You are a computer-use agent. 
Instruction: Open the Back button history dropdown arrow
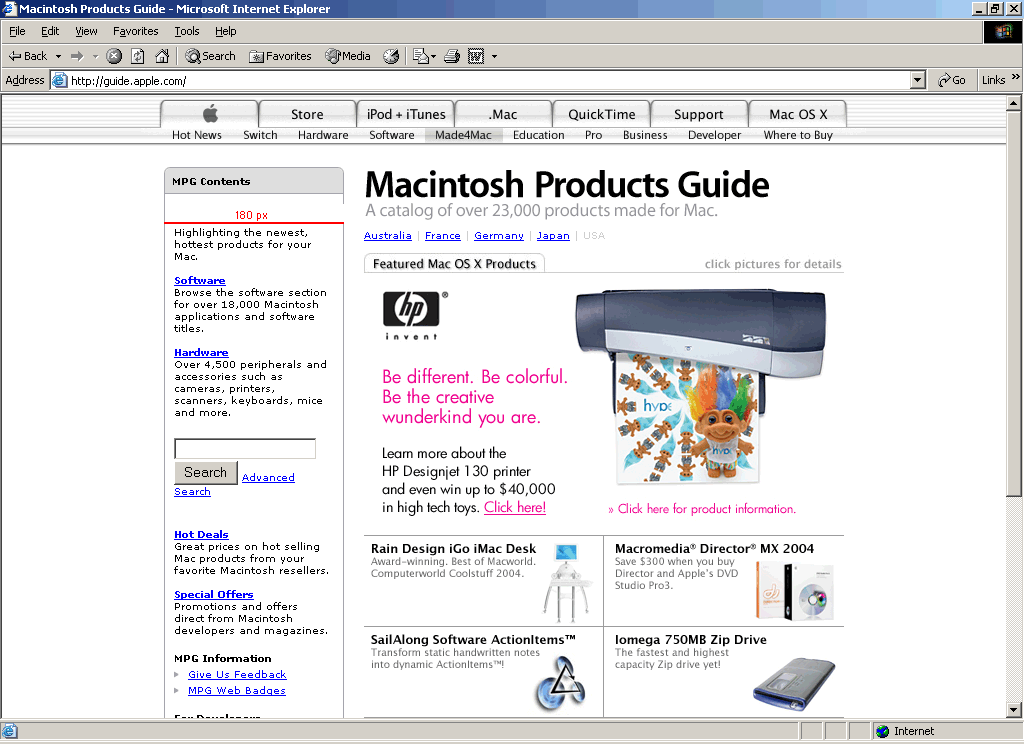click(58, 56)
